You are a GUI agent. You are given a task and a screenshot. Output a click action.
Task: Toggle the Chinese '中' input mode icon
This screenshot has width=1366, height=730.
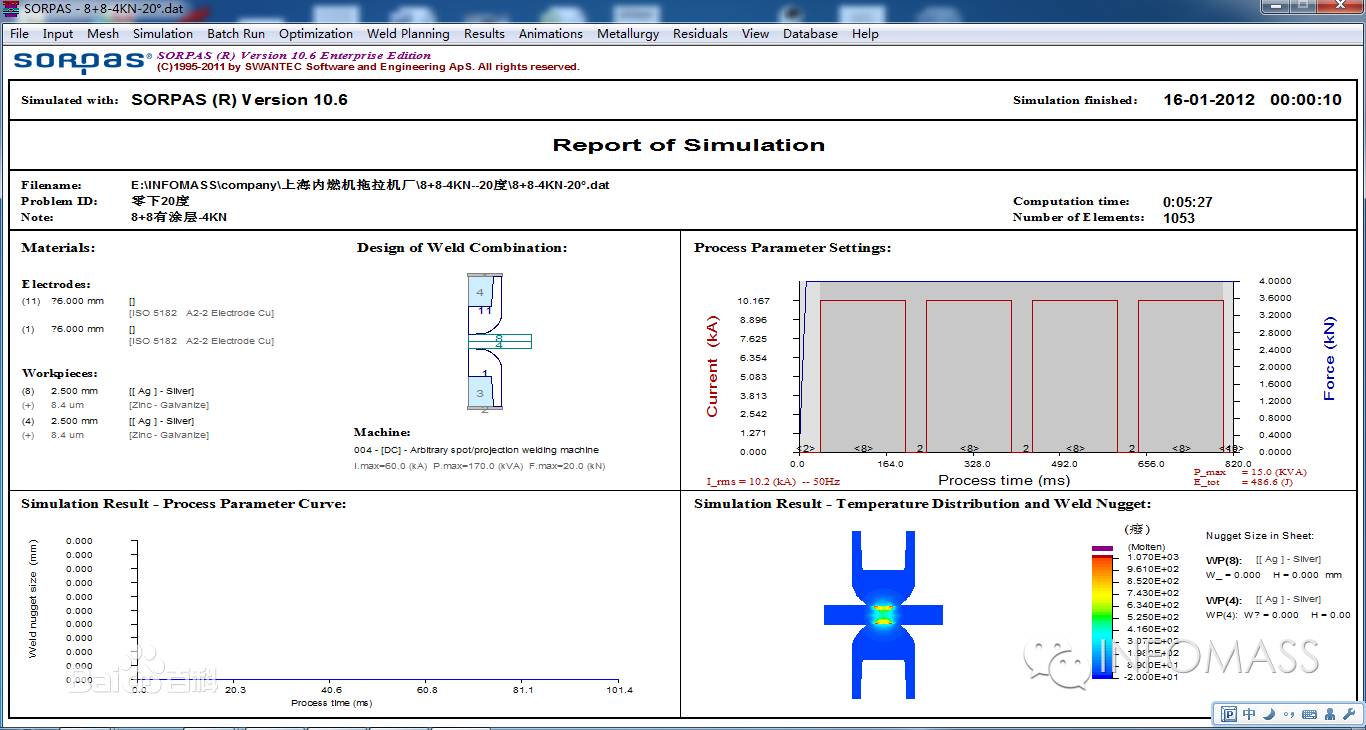pos(1250,714)
